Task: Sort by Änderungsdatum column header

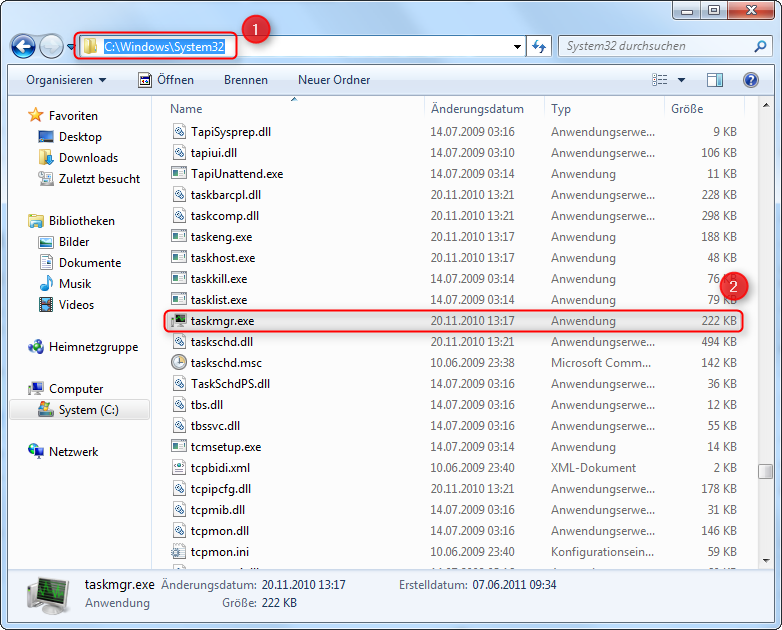Action: pyautogui.click(x=477, y=109)
